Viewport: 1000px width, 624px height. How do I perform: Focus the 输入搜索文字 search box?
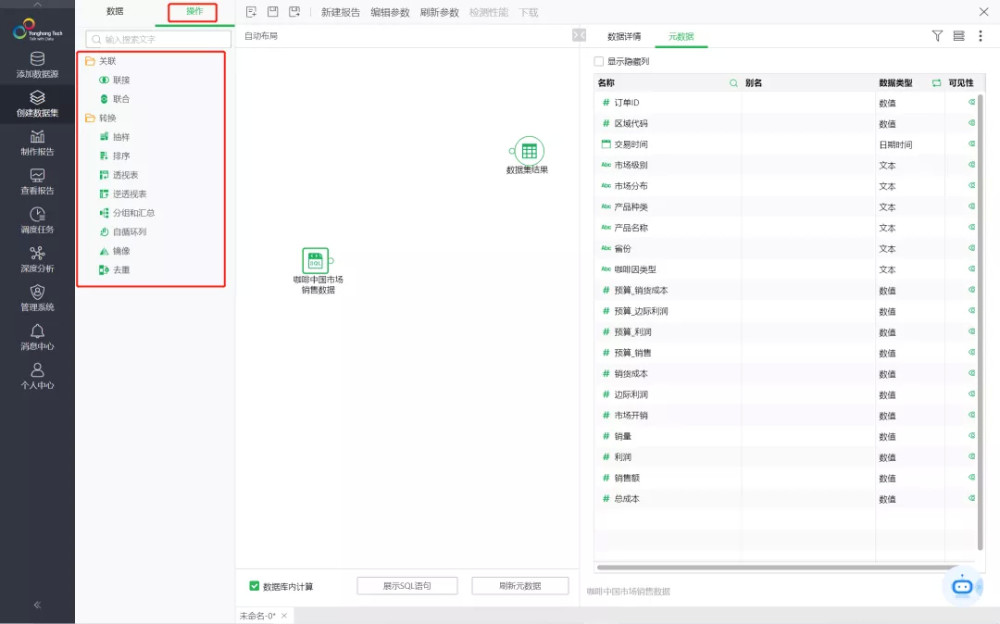click(x=158, y=39)
